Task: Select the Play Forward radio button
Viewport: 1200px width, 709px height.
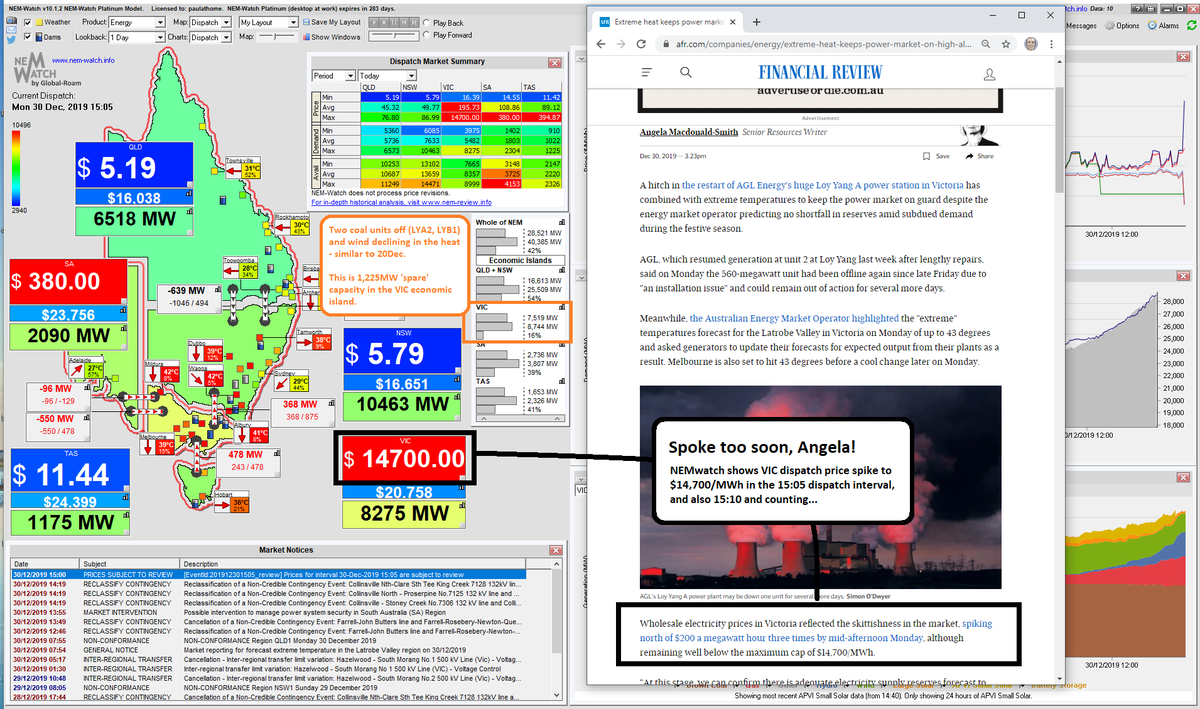Action: tap(428, 35)
